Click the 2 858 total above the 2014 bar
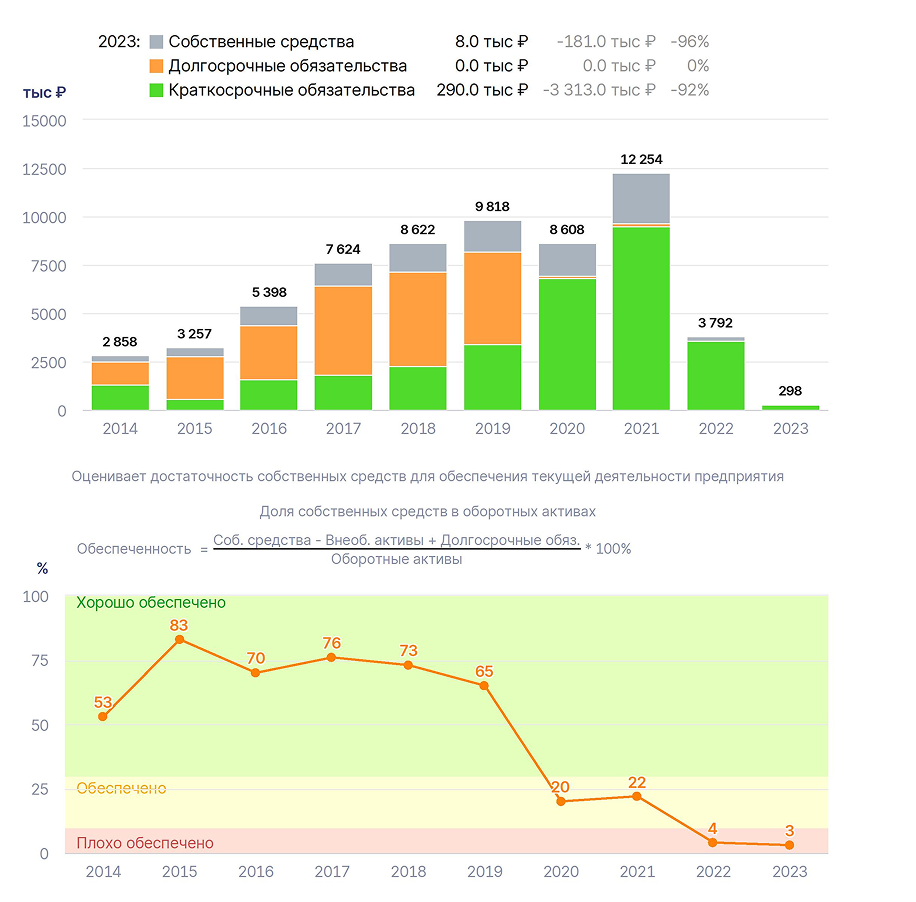 click(120, 342)
